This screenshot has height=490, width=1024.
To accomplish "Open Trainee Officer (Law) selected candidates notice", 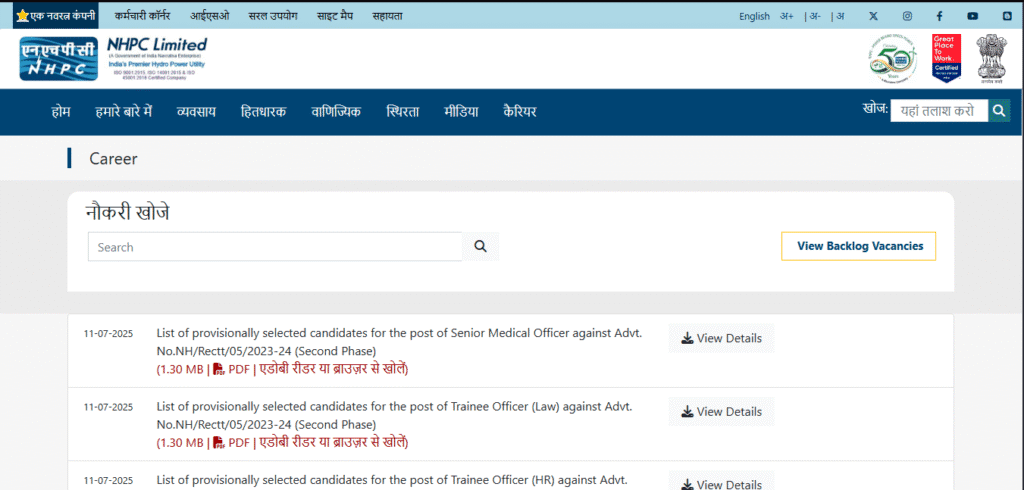I will (x=394, y=415).
